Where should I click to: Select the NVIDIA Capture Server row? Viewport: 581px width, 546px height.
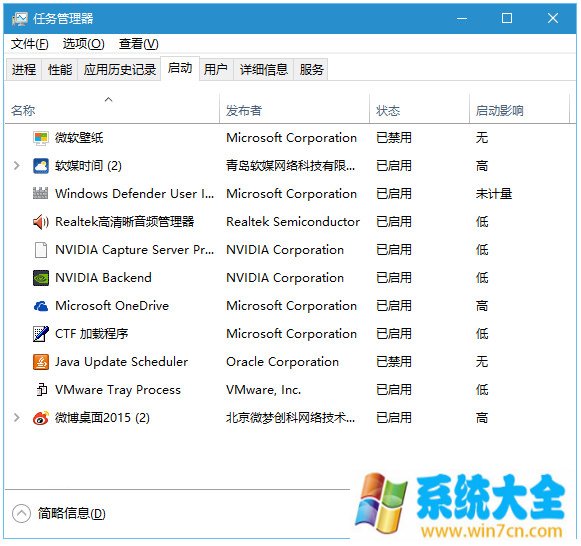(290, 250)
